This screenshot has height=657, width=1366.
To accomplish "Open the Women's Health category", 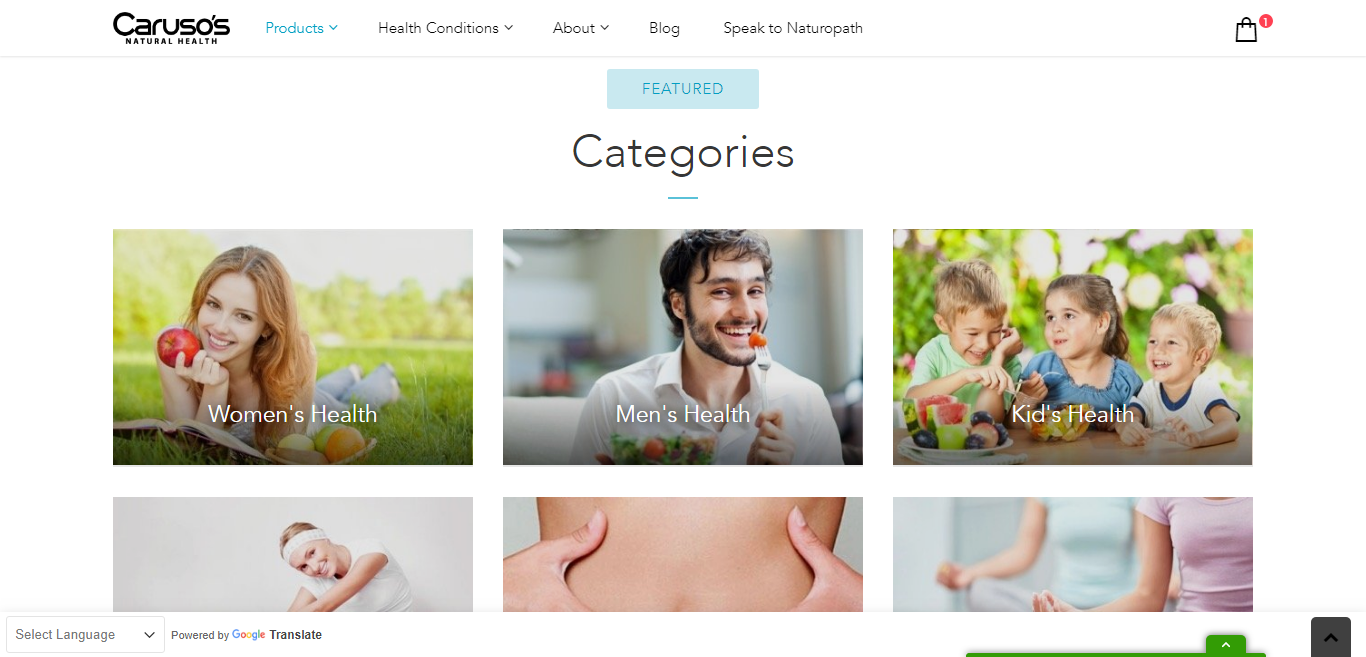I will tap(293, 347).
